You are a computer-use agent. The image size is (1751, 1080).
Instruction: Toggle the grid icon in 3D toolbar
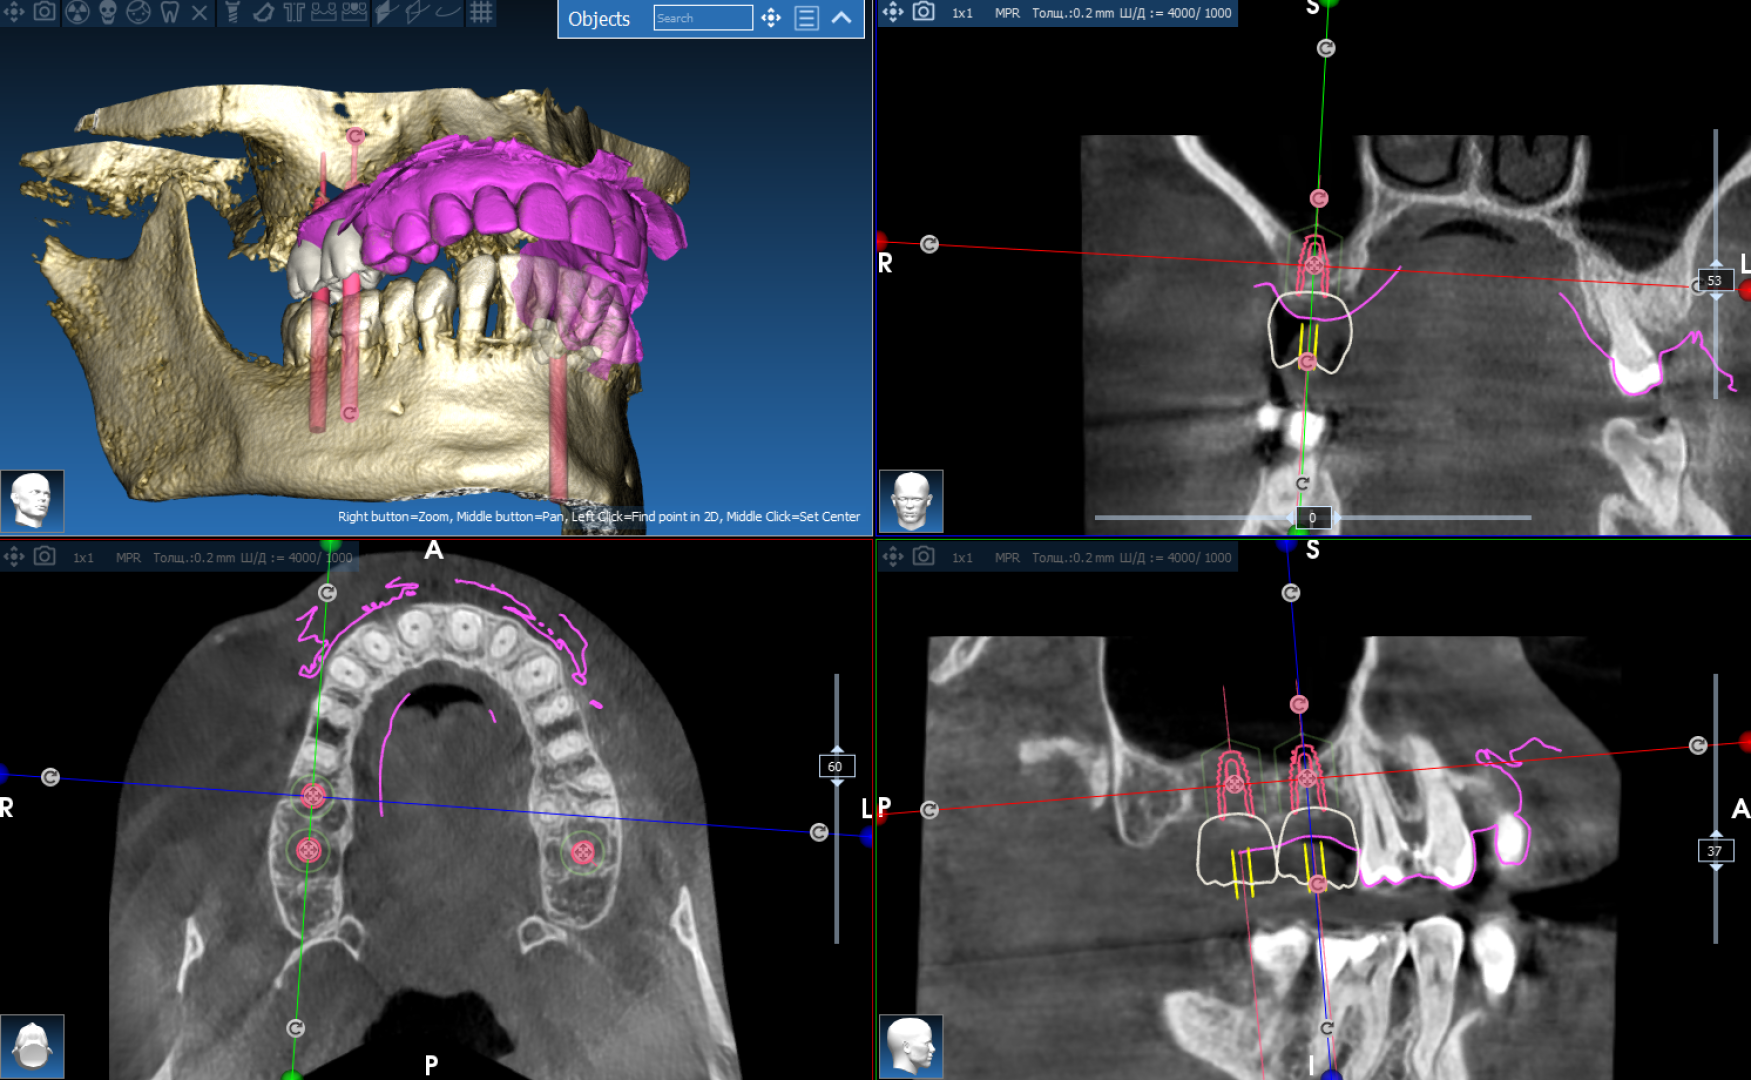481,12
